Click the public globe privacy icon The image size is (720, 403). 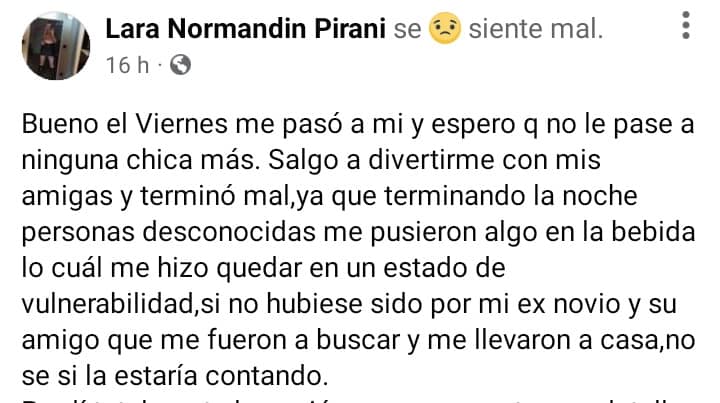coord(180,67)
